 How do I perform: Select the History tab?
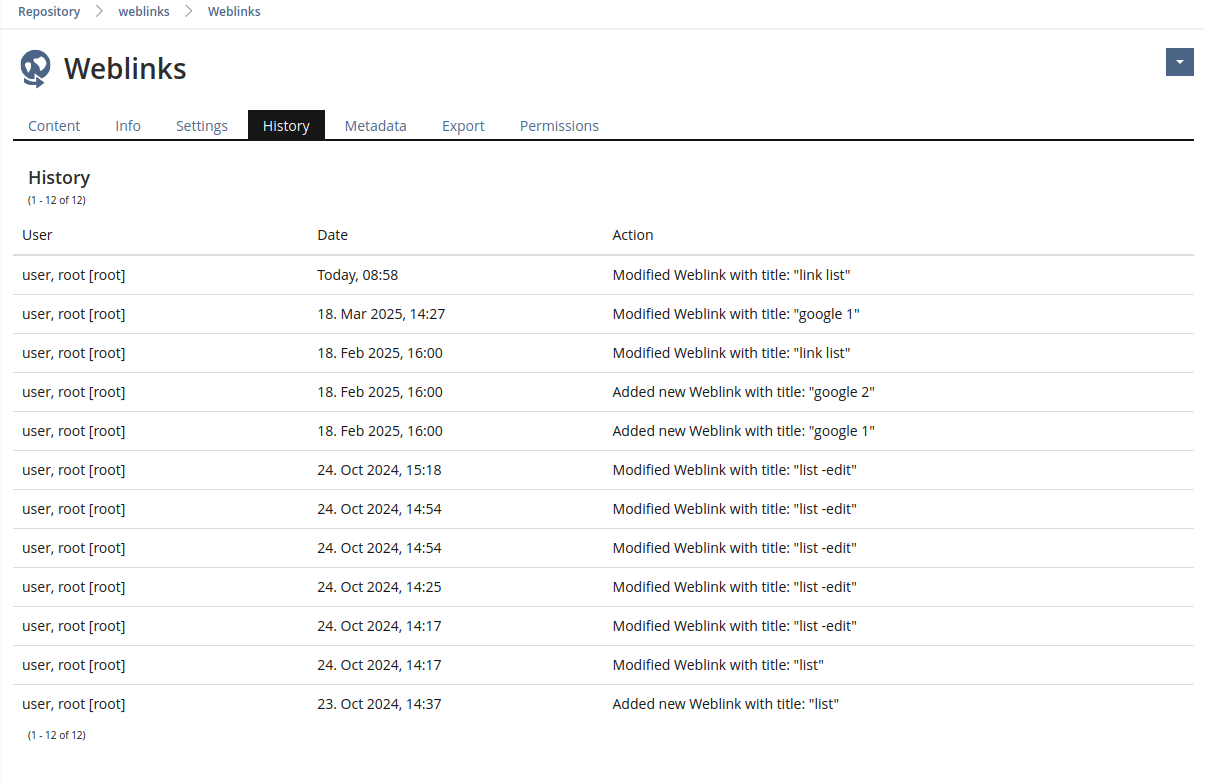pyautogui.click(x=286, y=126)
